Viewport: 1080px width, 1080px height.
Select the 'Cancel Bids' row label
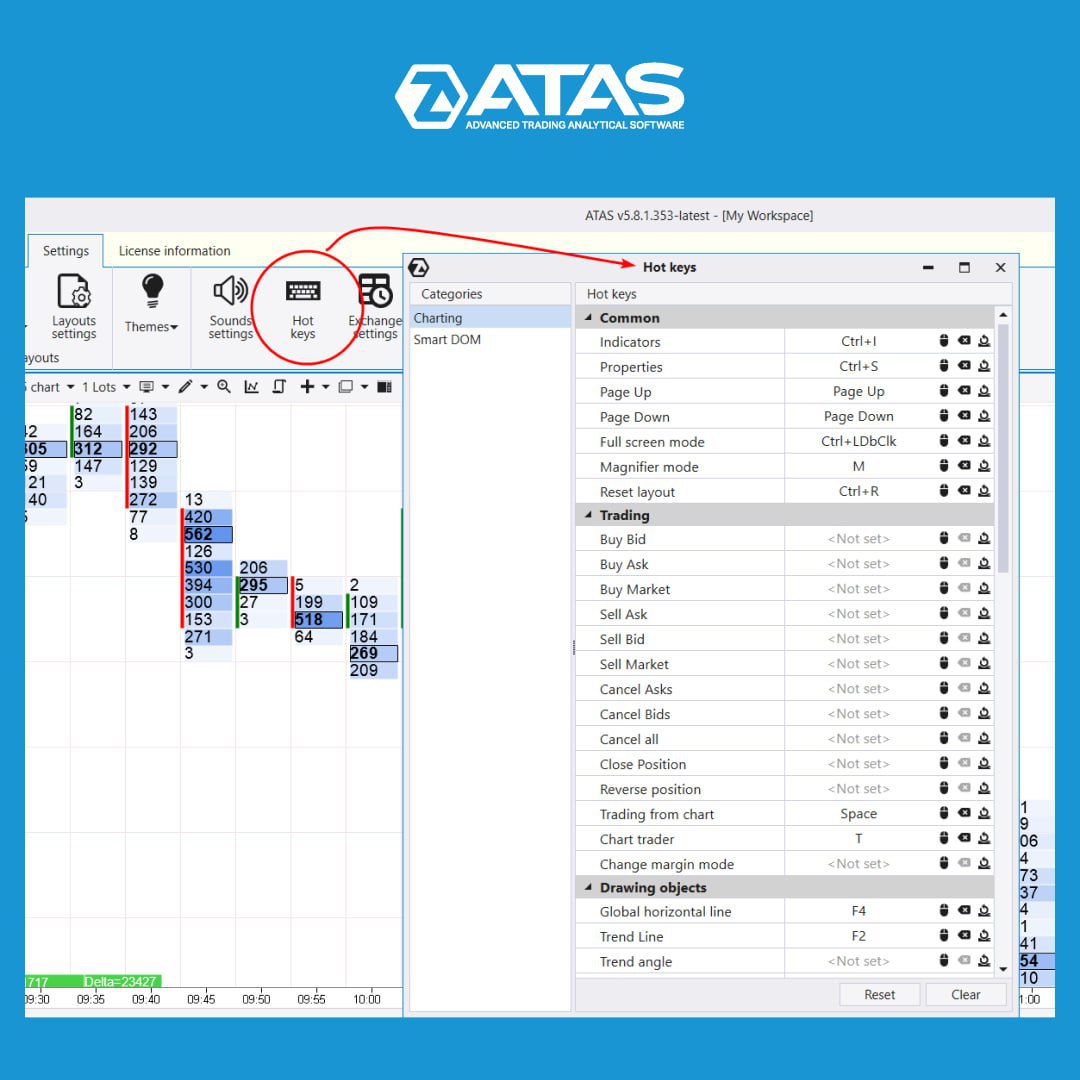click(x=634, y=714)
